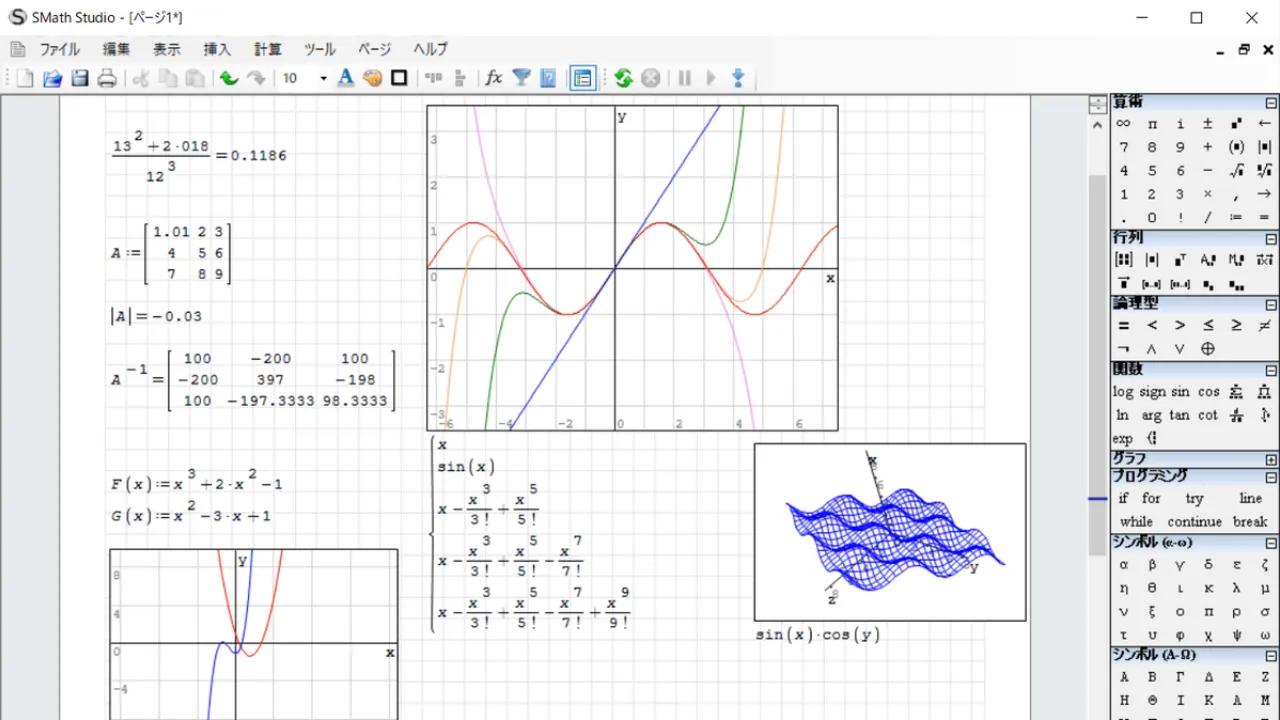The height and width of the screenshot is (720, 1280).
Task: Print the page using the printer icon
Action: [106, 78]
